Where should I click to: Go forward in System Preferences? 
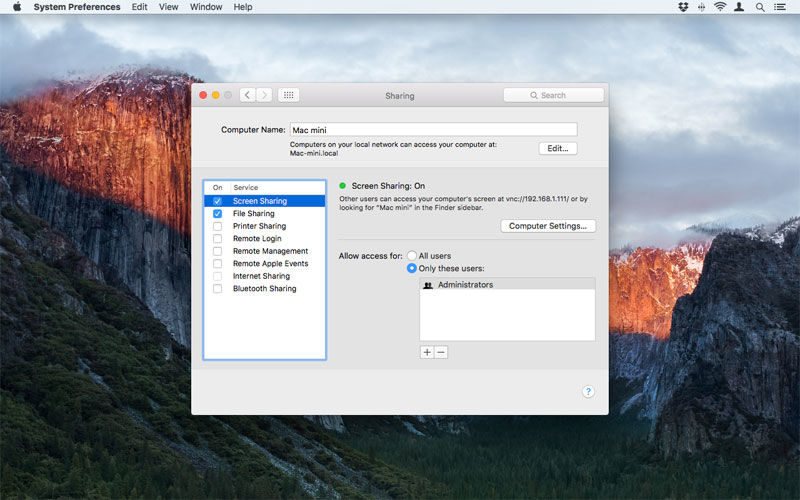264,95
